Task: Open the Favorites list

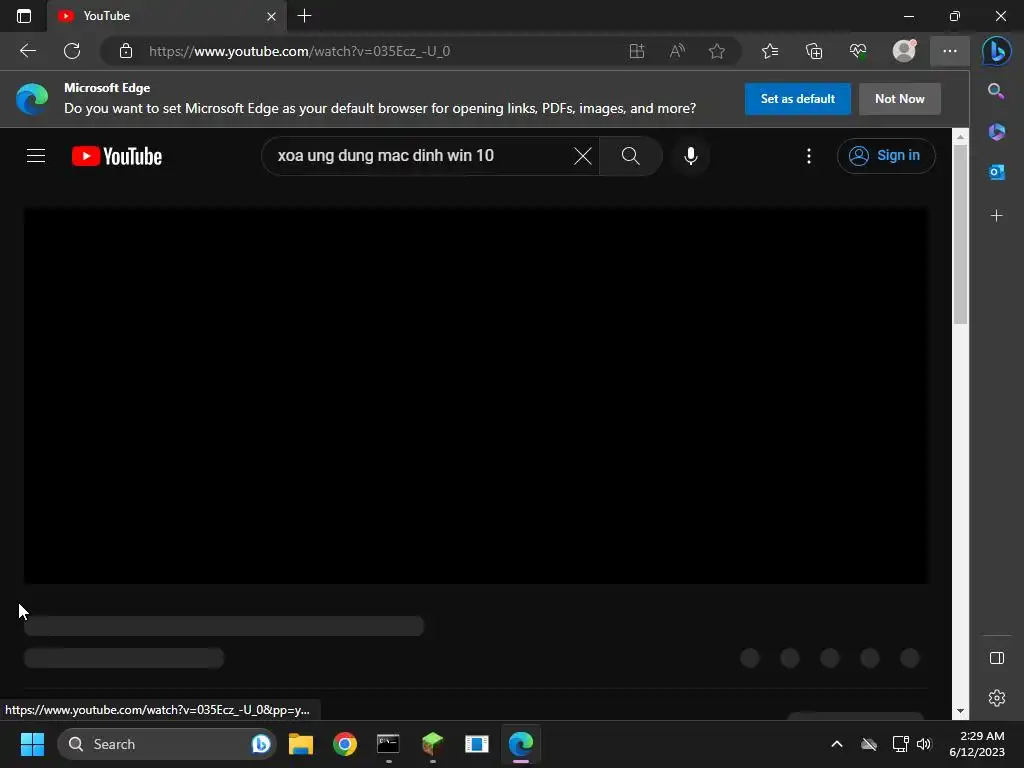Action: point(770,51)
